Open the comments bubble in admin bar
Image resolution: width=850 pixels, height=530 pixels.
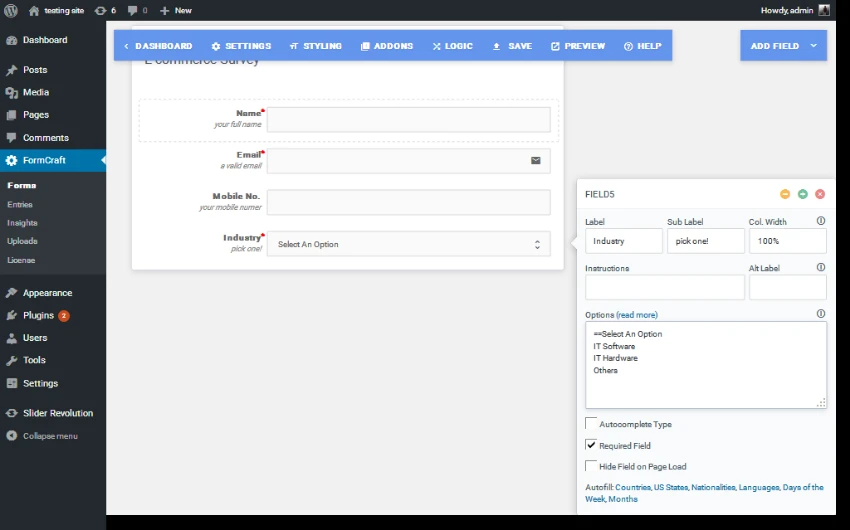coord(137,10)
